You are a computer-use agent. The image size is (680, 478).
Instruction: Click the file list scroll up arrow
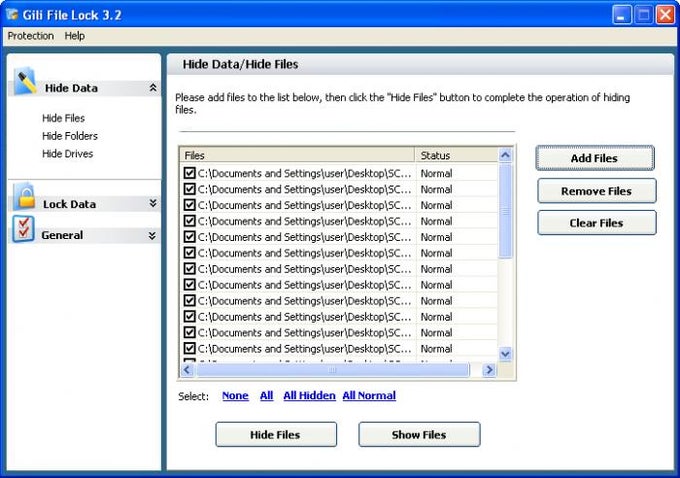coord(505,155)
